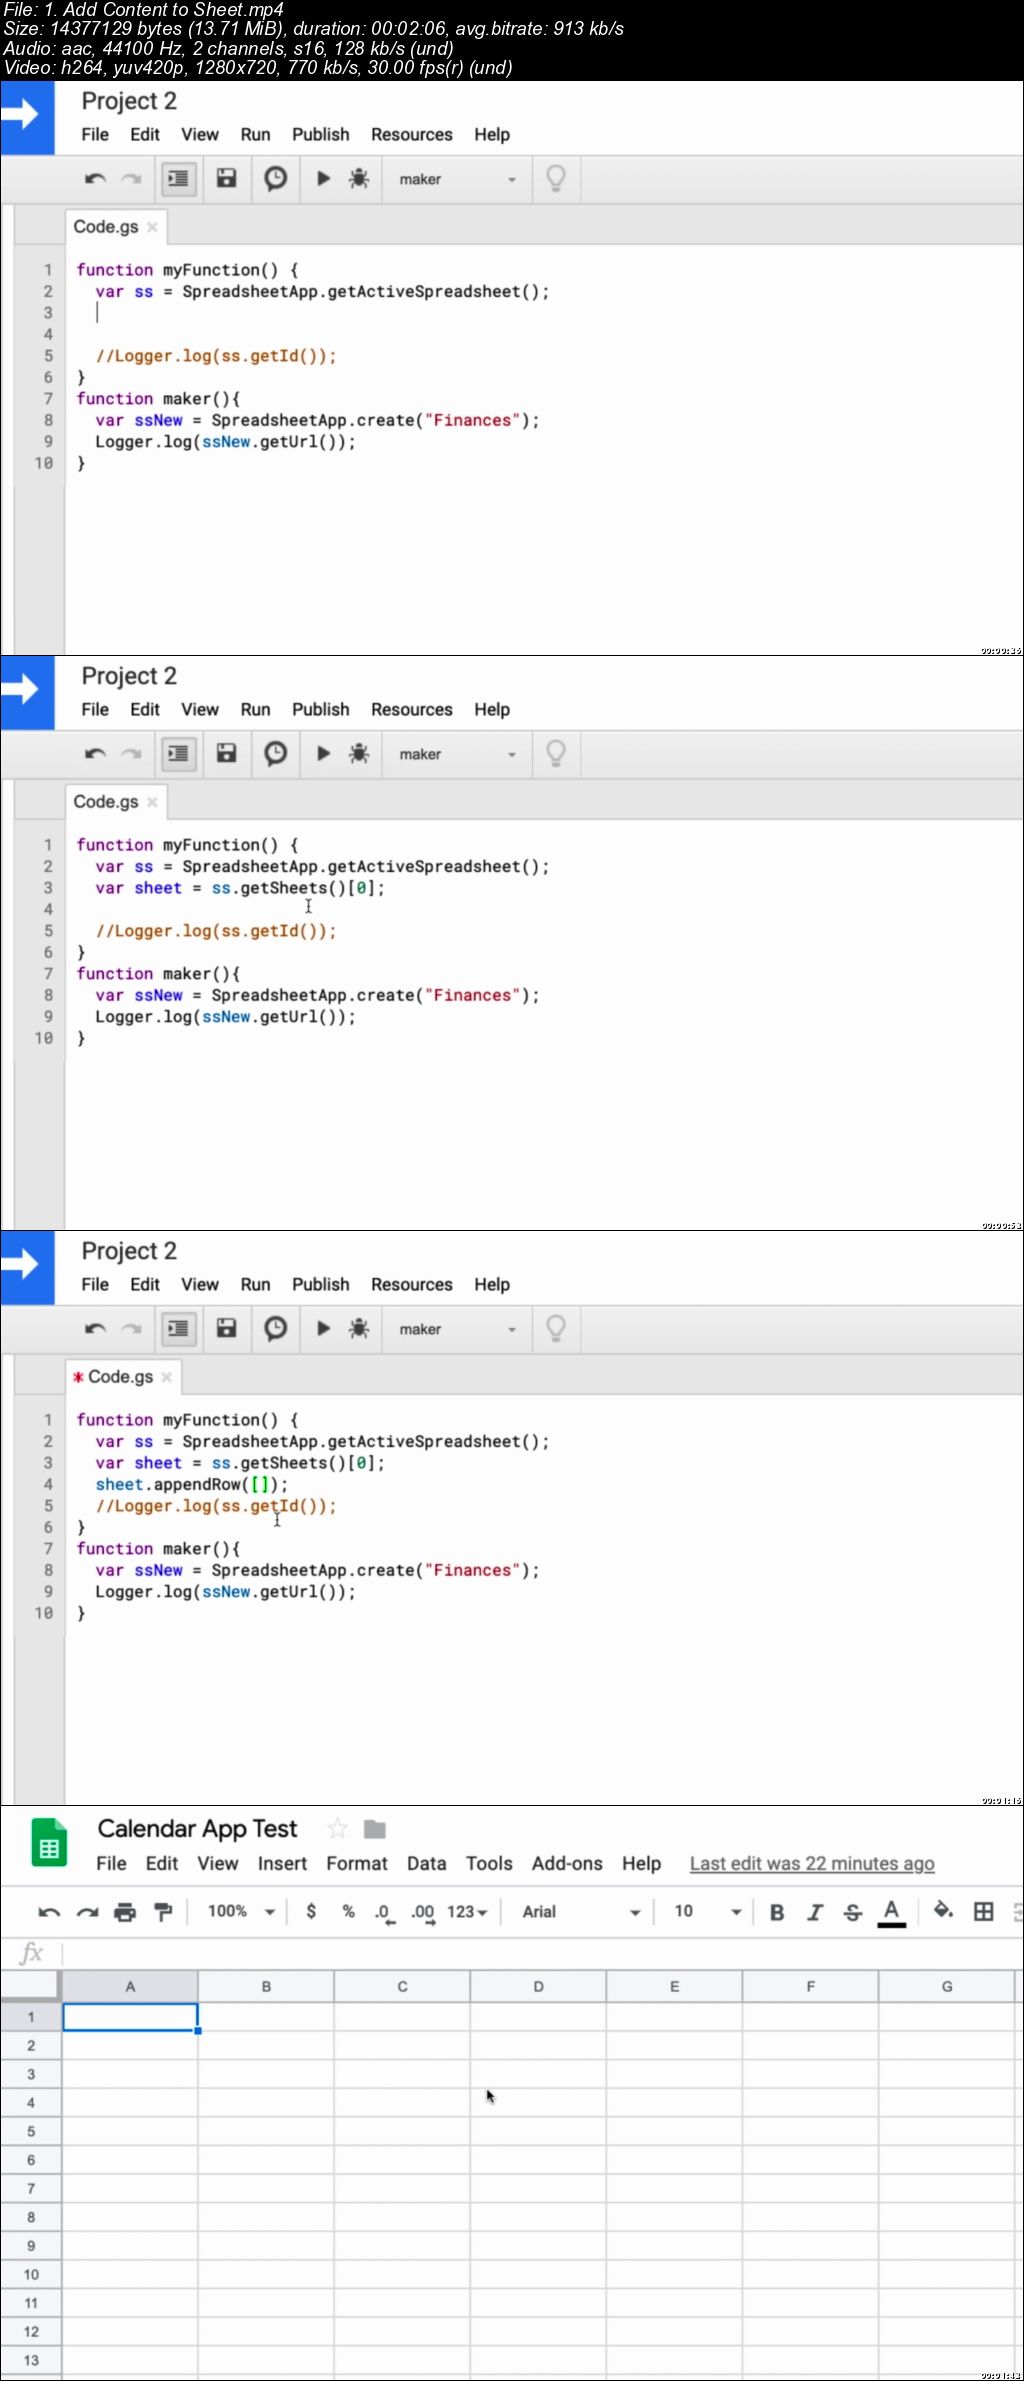The width and height of the screenshot is (1024, 2381).
Task: Open the Format menu in Sheets
Action: point(356,1863)
